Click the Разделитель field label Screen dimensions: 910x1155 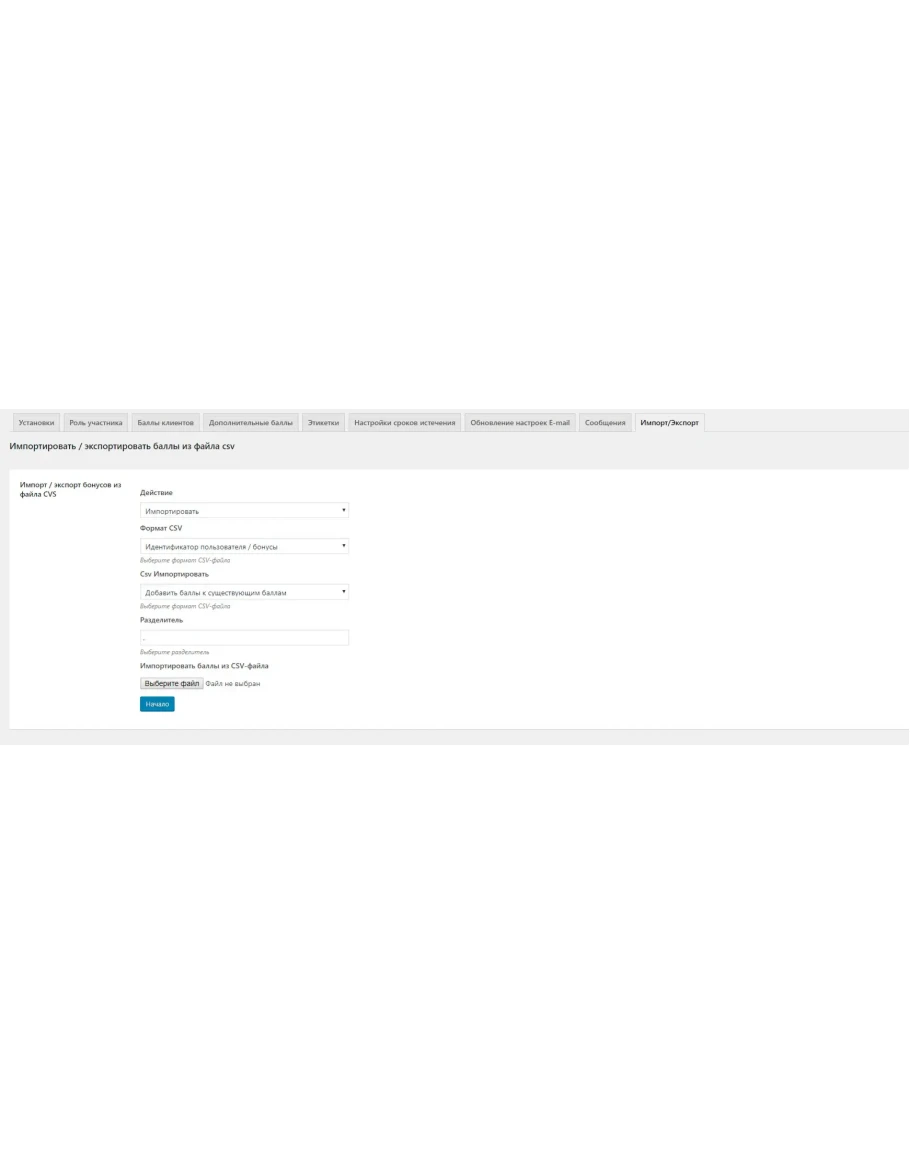pos(161,620)
